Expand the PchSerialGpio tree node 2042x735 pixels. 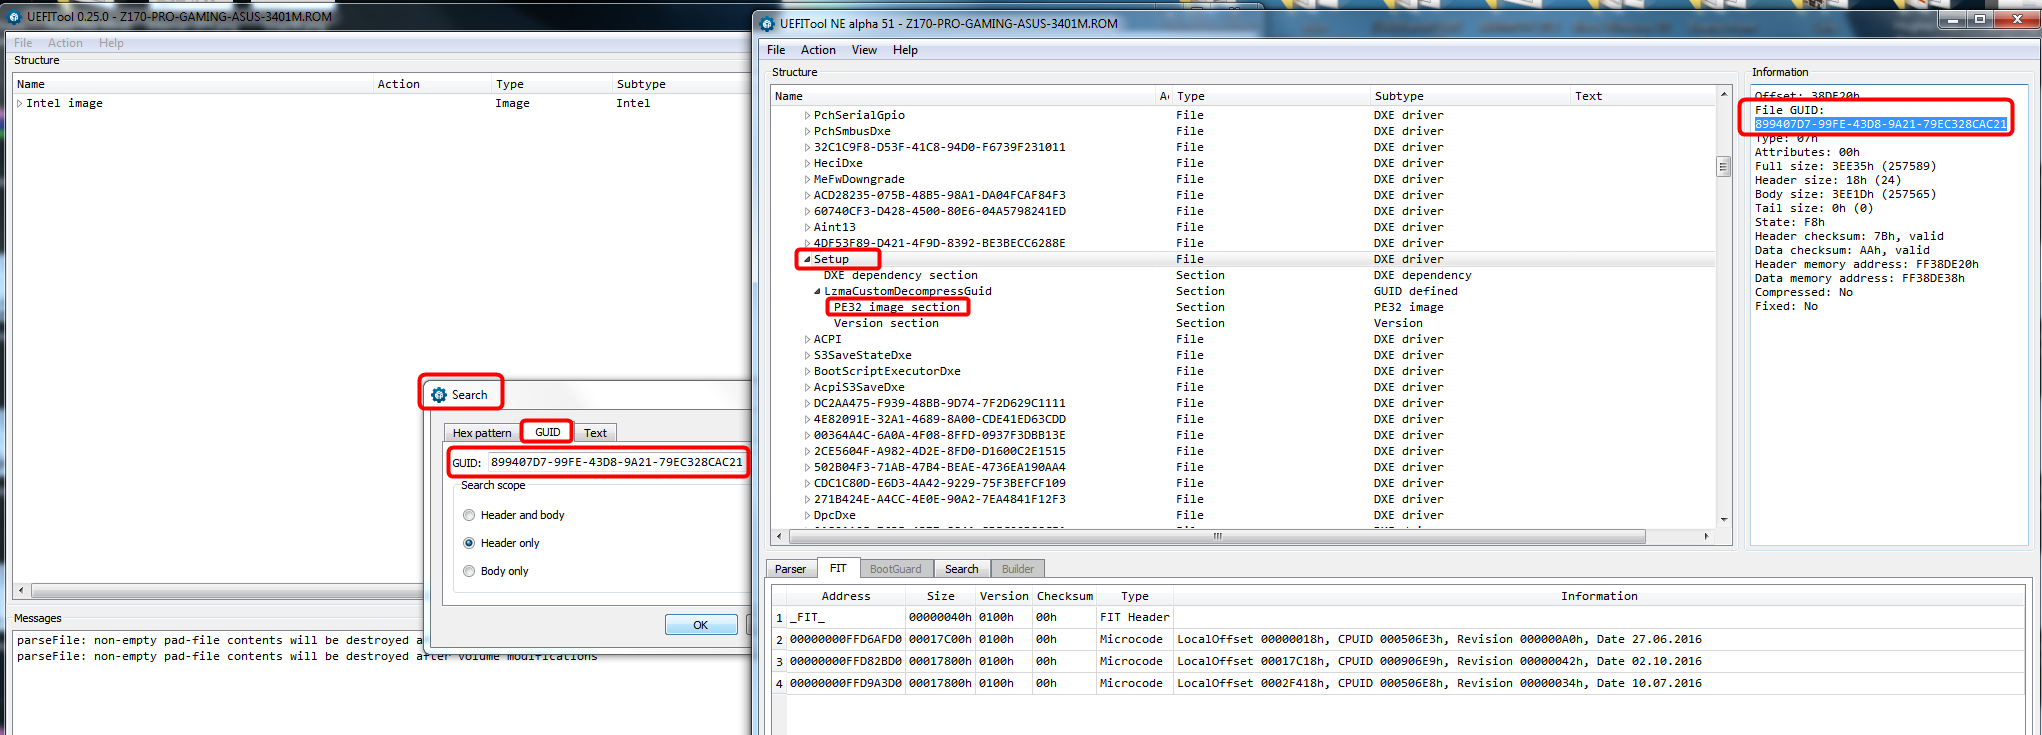tap(807, 115)
